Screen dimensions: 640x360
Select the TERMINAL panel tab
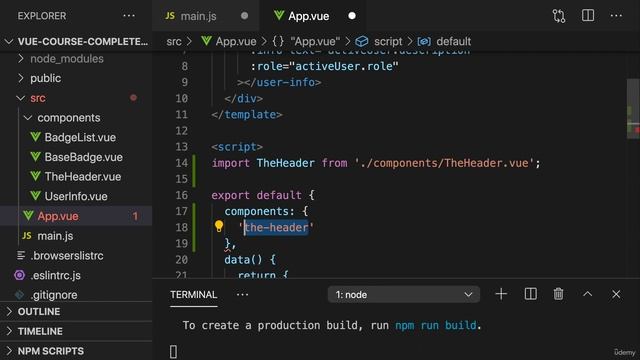[193, 295]
